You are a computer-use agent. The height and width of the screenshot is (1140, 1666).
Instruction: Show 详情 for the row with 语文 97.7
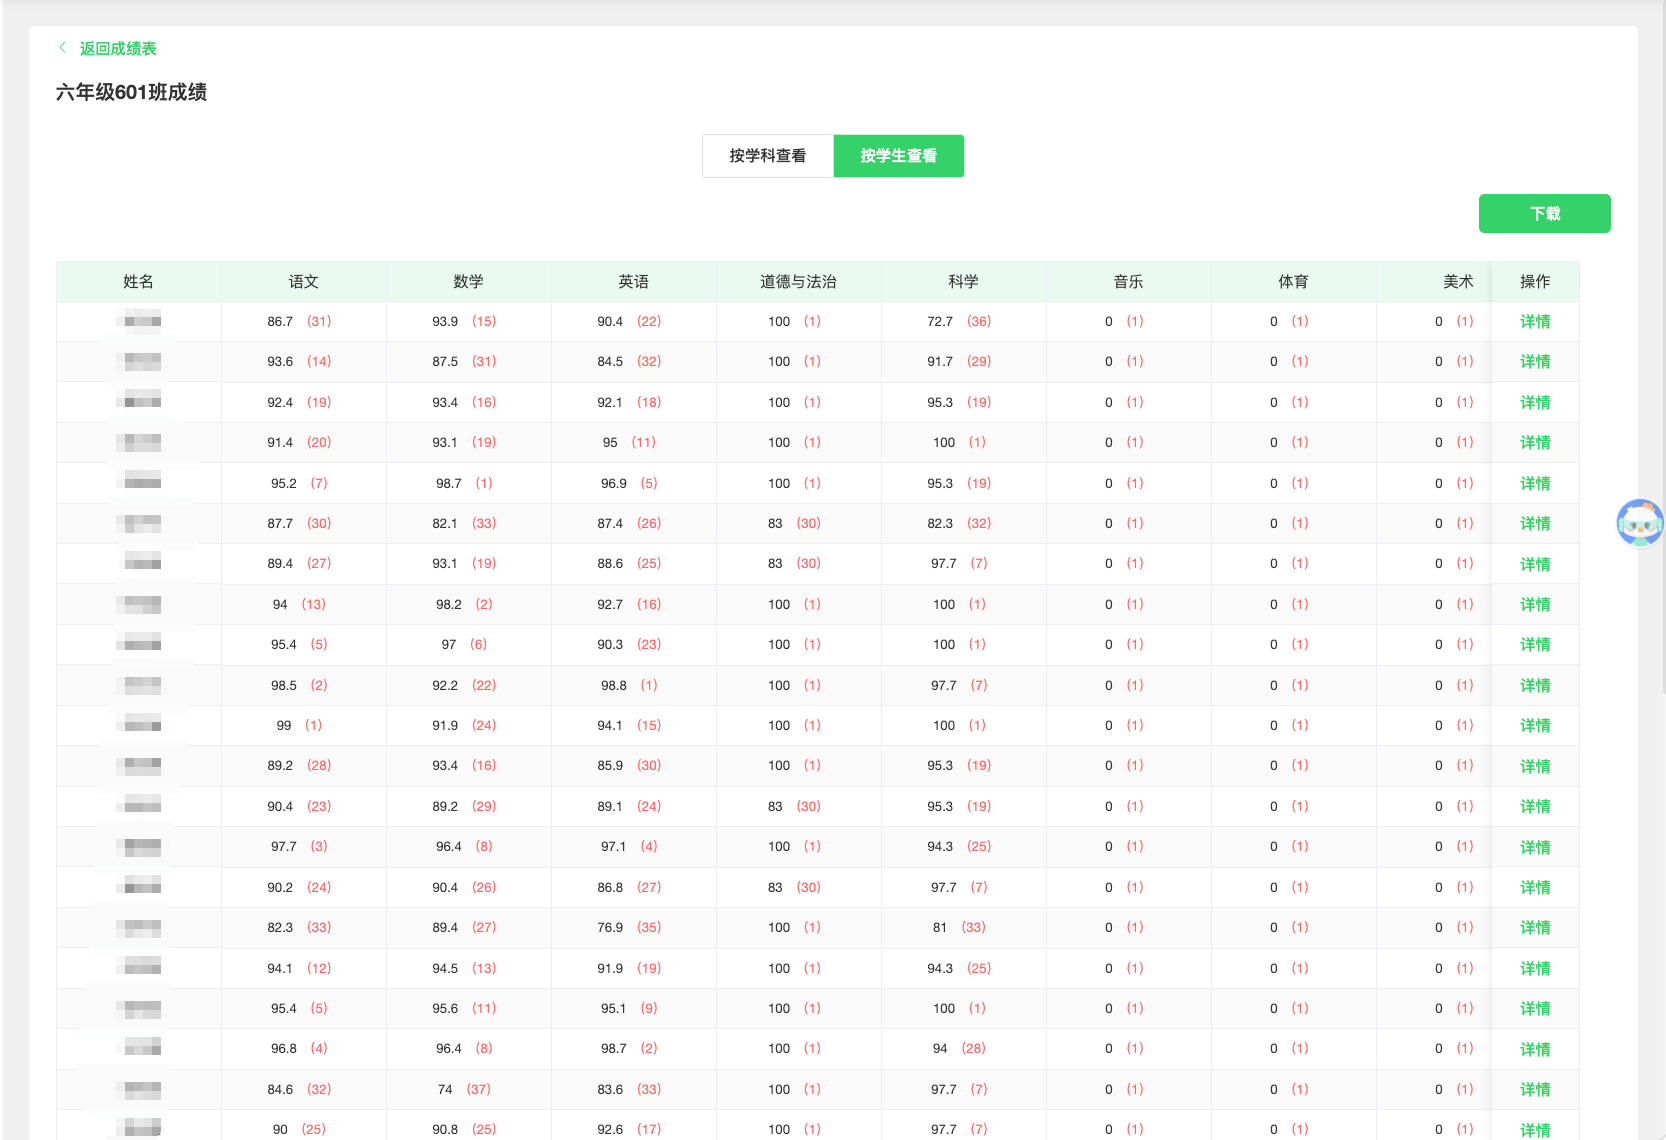click(x=1535, y=847)
